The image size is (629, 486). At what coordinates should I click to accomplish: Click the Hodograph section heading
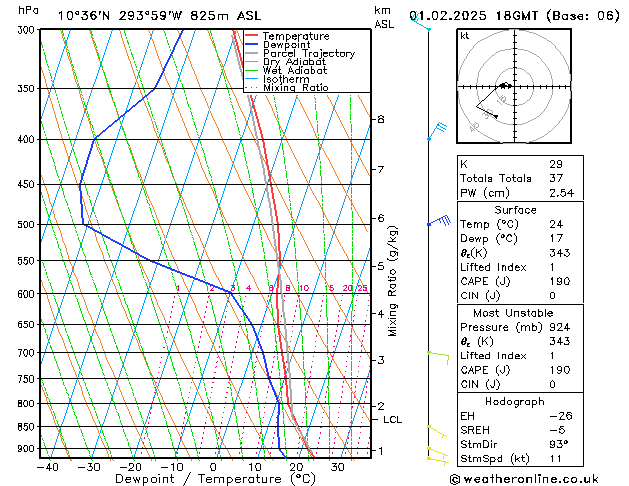(x=515, y=401)
